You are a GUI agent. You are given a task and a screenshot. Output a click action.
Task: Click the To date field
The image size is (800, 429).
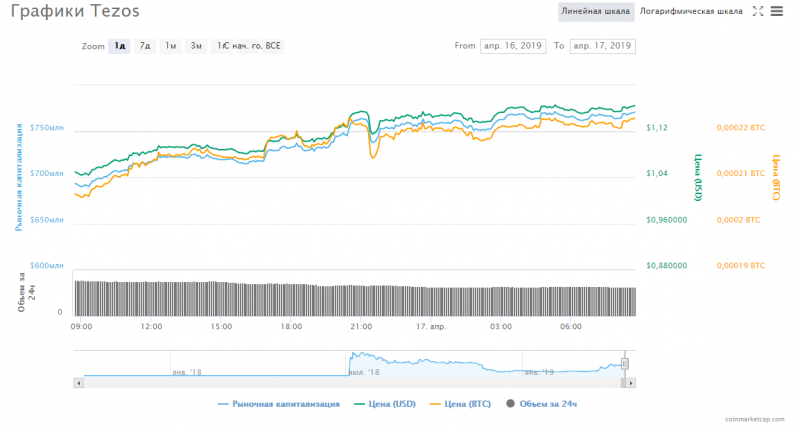[602, 46]
